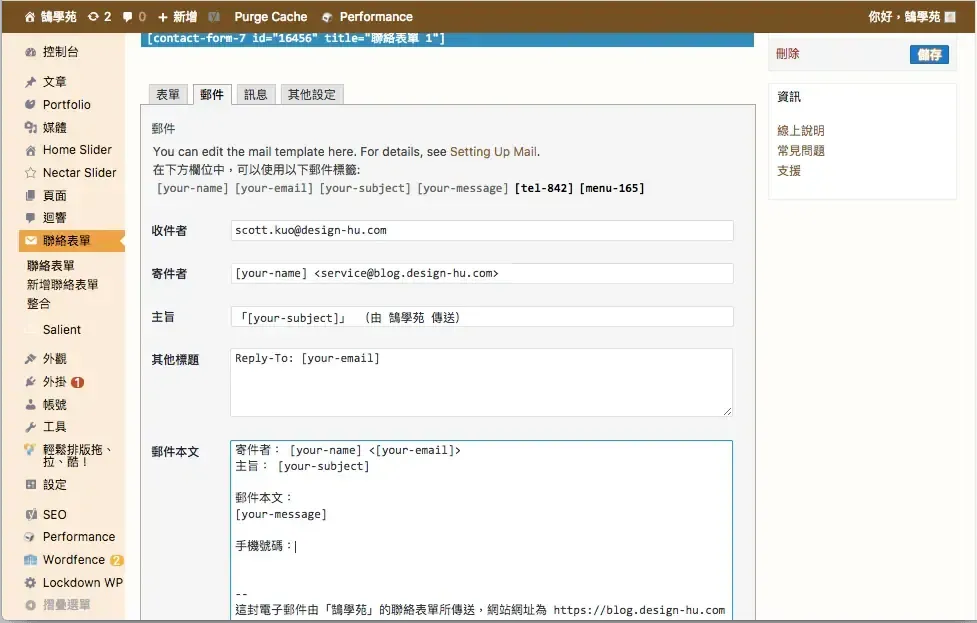Click the contact-form-7 shortcode field
The image size is (977, 623).
coord(447,39)
